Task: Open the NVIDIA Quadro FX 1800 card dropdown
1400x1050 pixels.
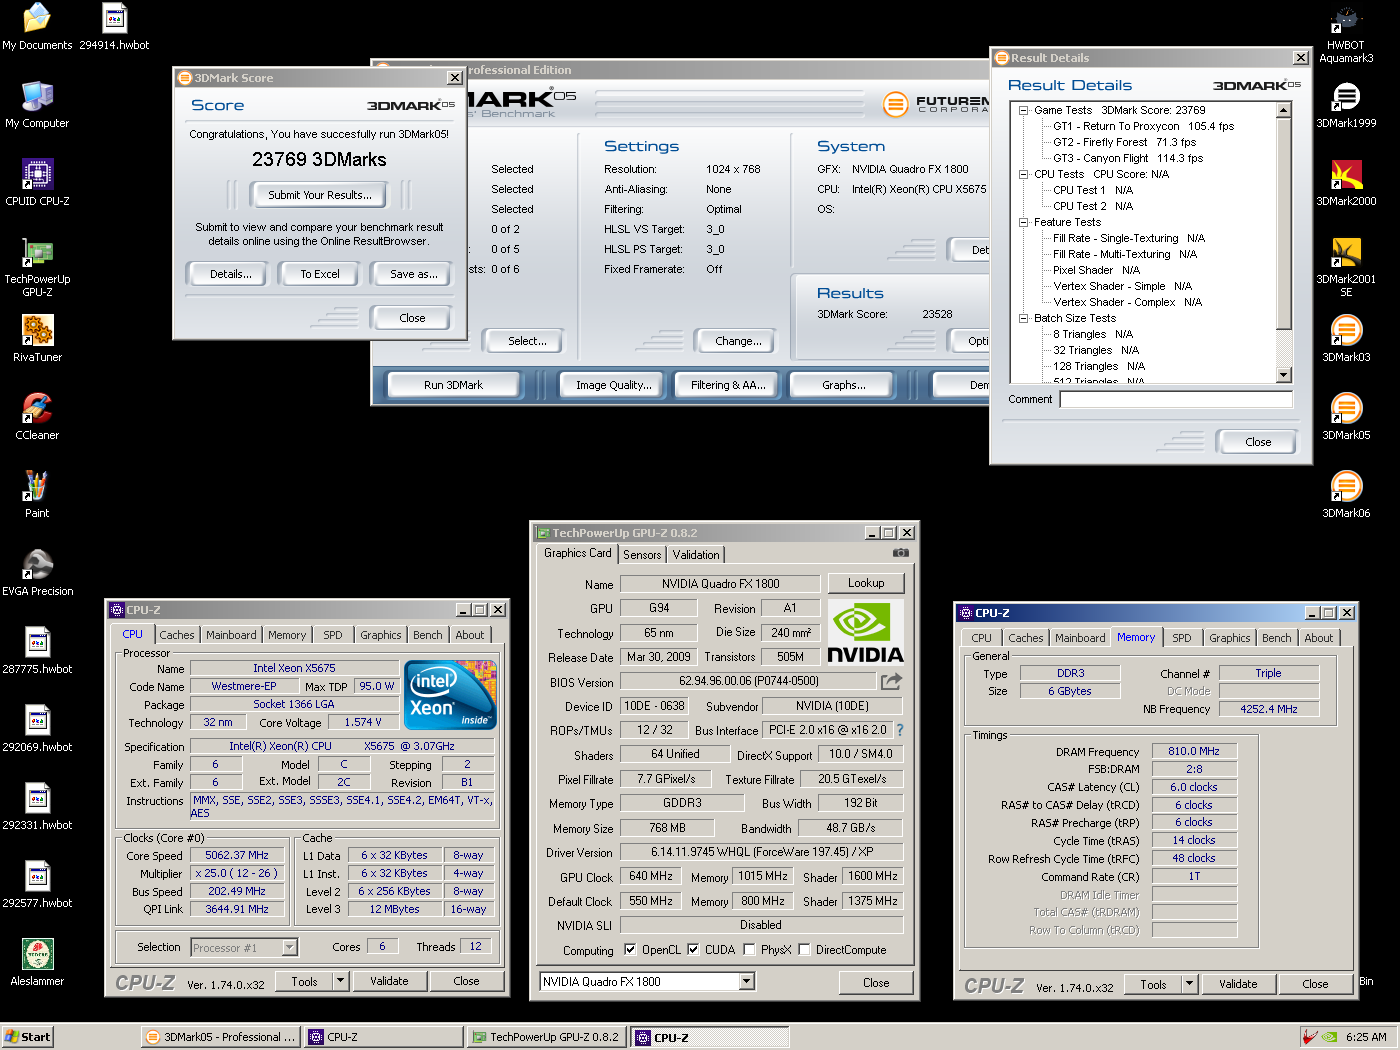Action: [746, 982]
